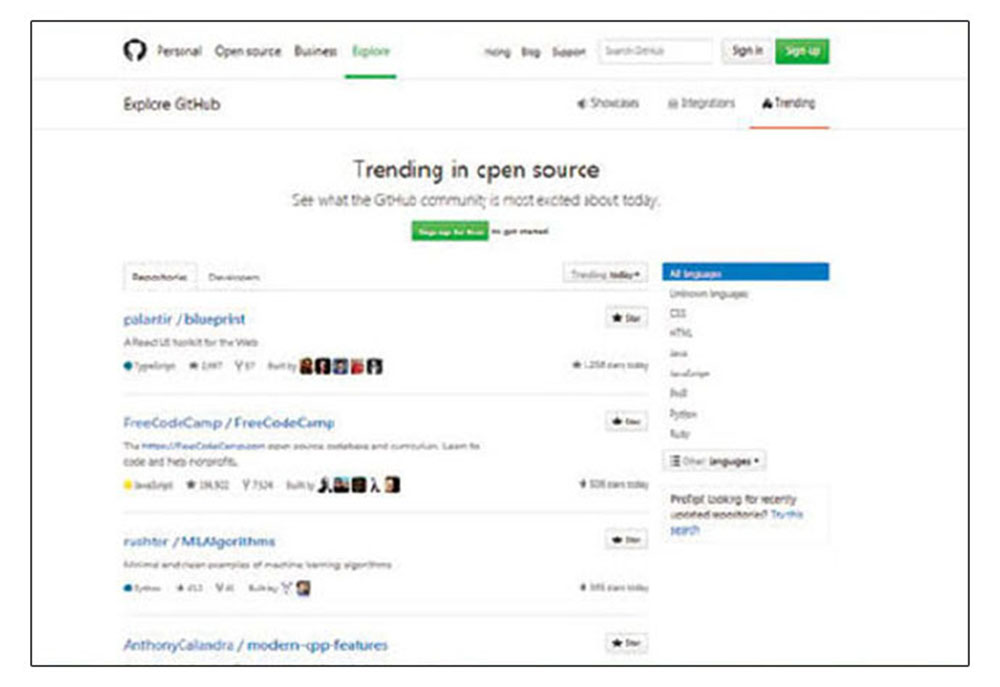
Task: Open the Support link in header
Action: (568, 52)
